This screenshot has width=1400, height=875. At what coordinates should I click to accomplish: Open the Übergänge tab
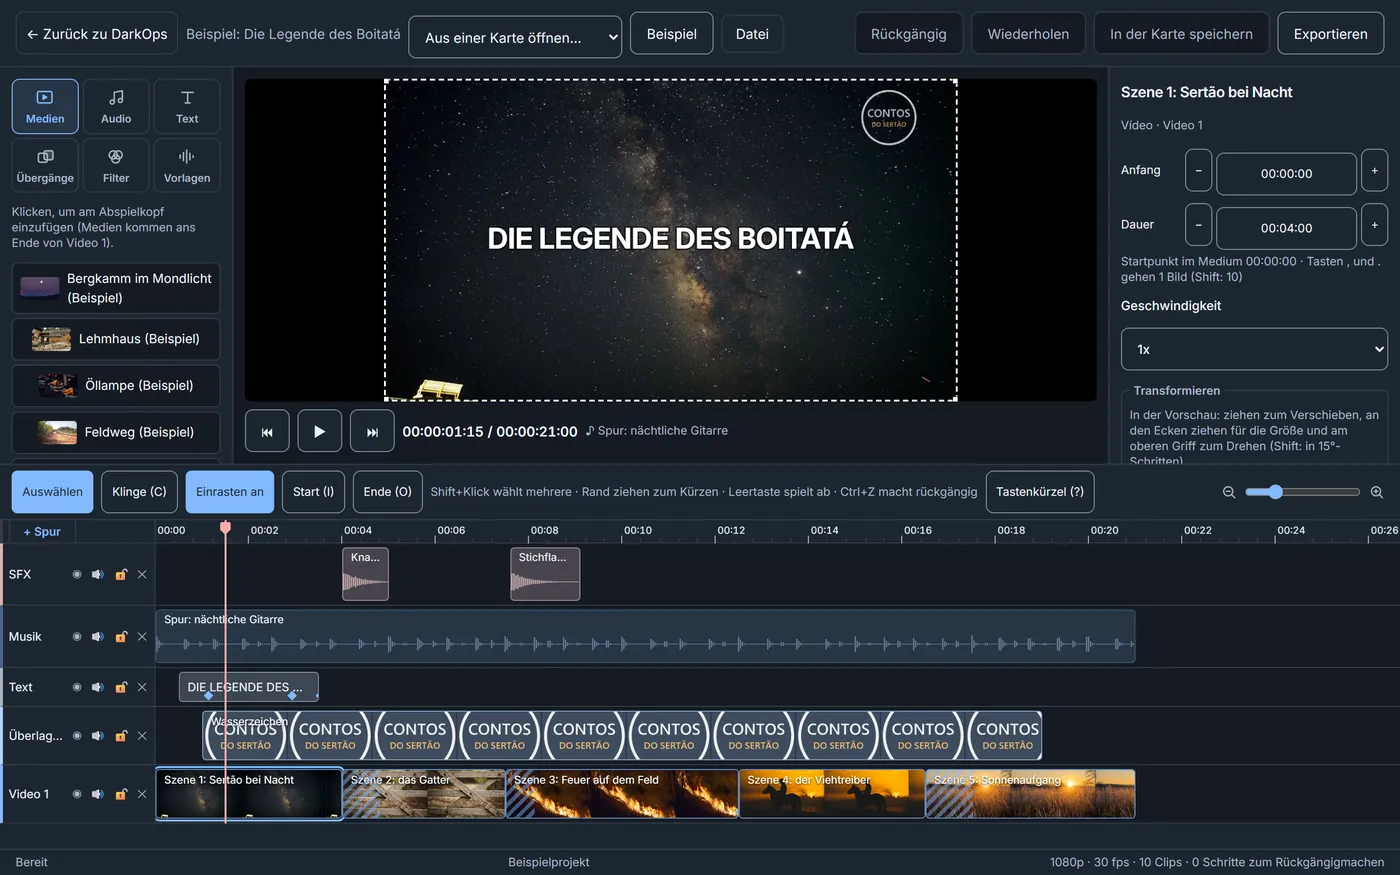pyautogui.click(x=45, y=165)
